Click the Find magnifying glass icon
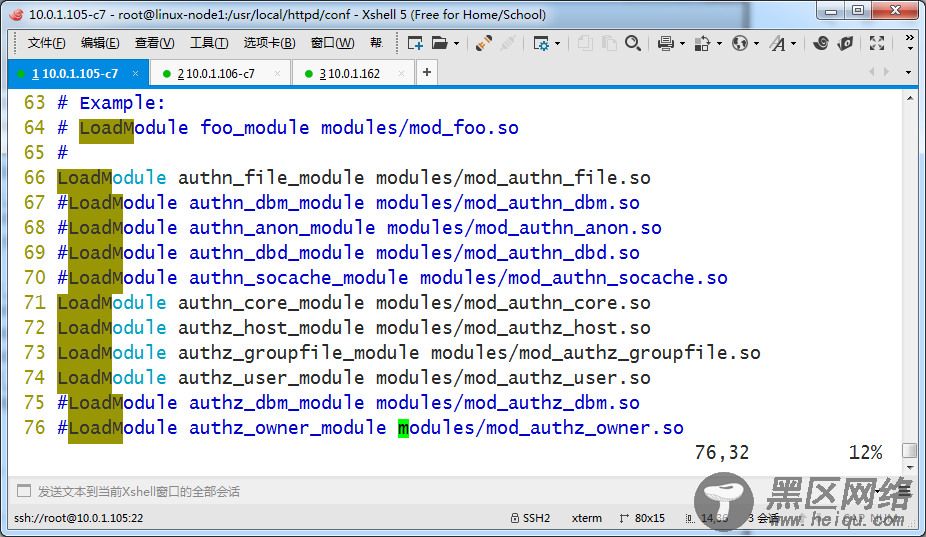 [633, 43]
